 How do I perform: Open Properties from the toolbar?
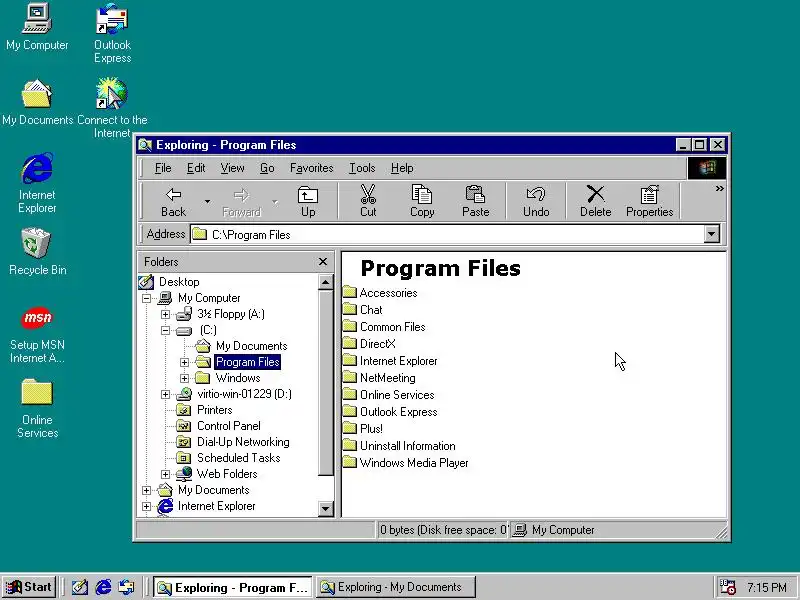click(x=649, y=202)
